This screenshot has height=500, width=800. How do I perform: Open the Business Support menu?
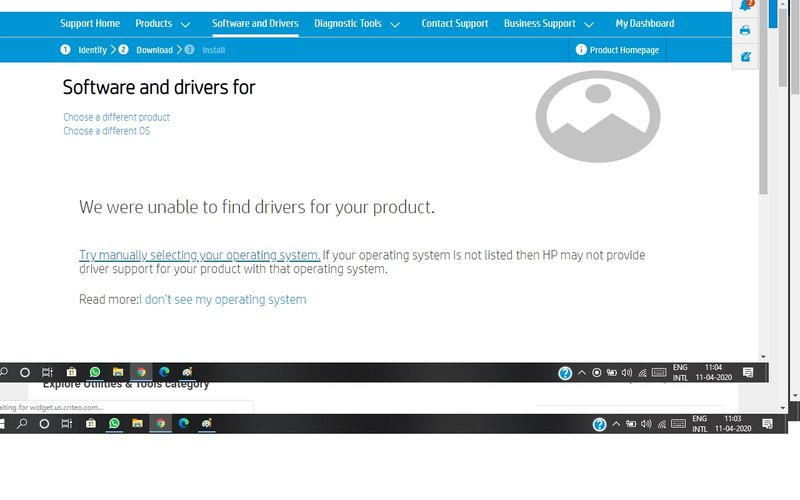coord(539,23)
